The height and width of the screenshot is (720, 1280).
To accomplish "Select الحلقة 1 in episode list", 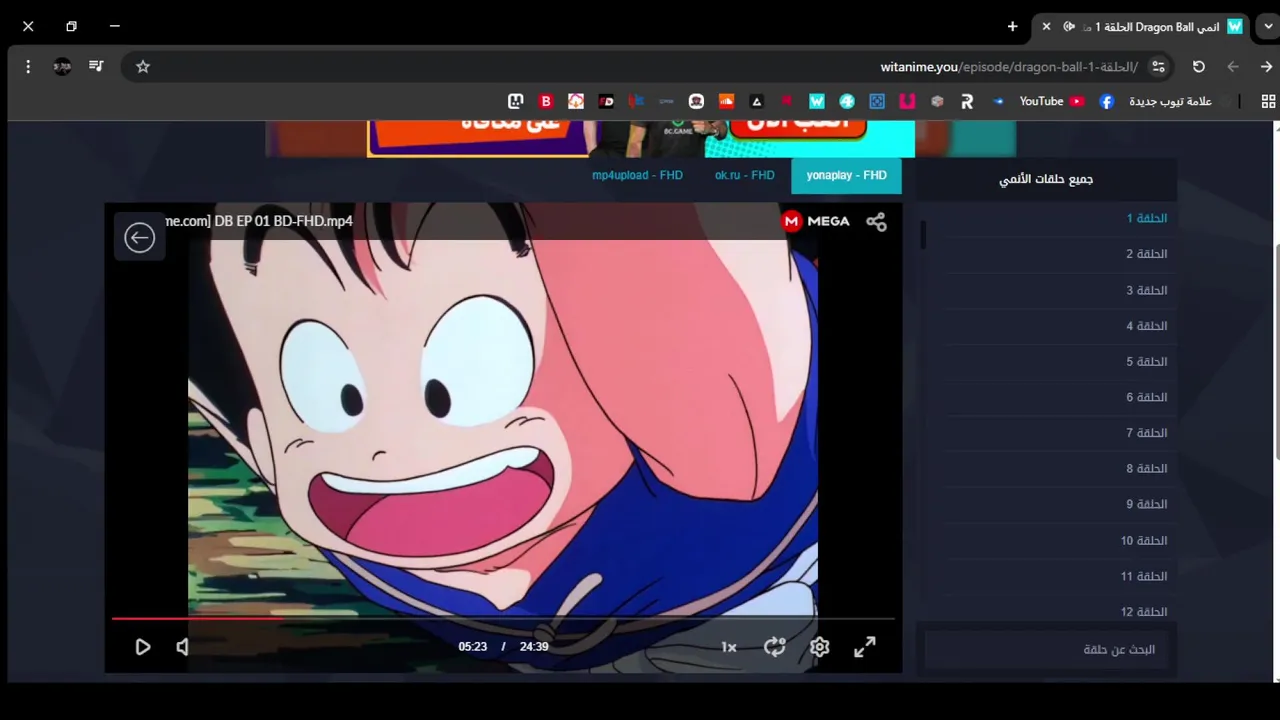I will [1147, 218].
